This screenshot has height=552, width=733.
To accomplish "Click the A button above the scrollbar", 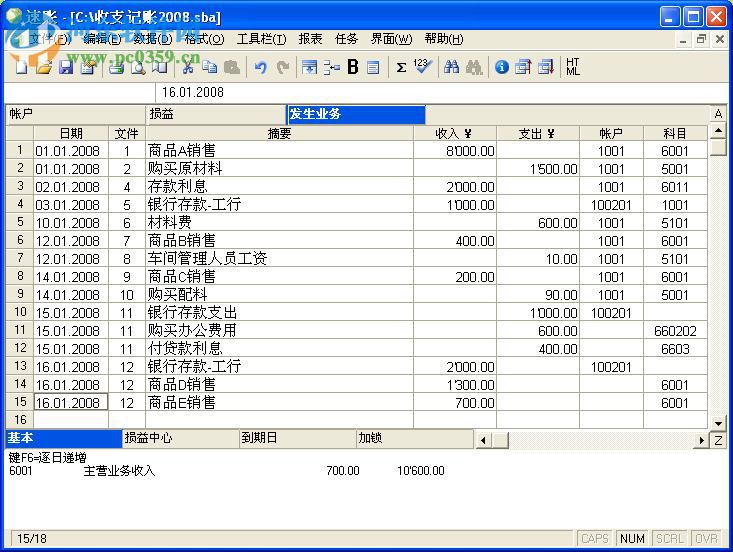I will coord(719,114).
